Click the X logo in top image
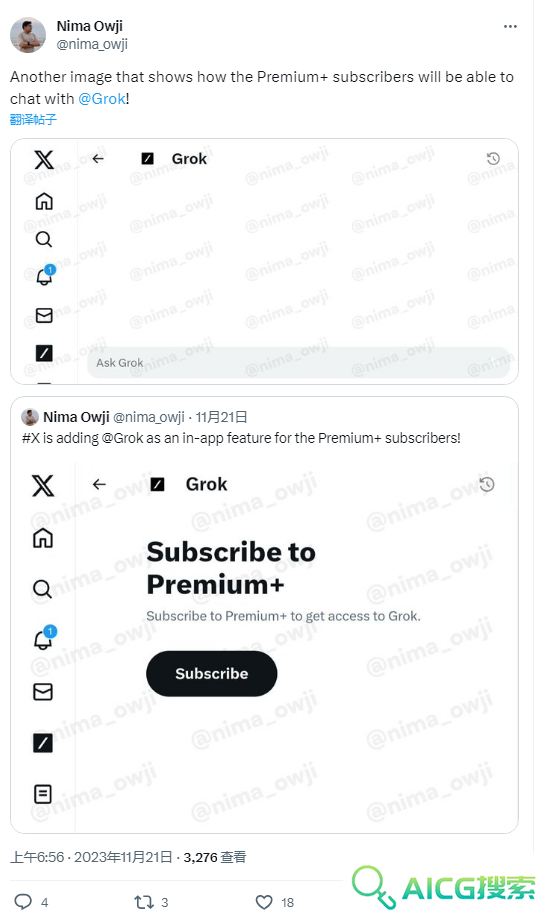Screen dimensions: 543x919 [x=44, y=159]
